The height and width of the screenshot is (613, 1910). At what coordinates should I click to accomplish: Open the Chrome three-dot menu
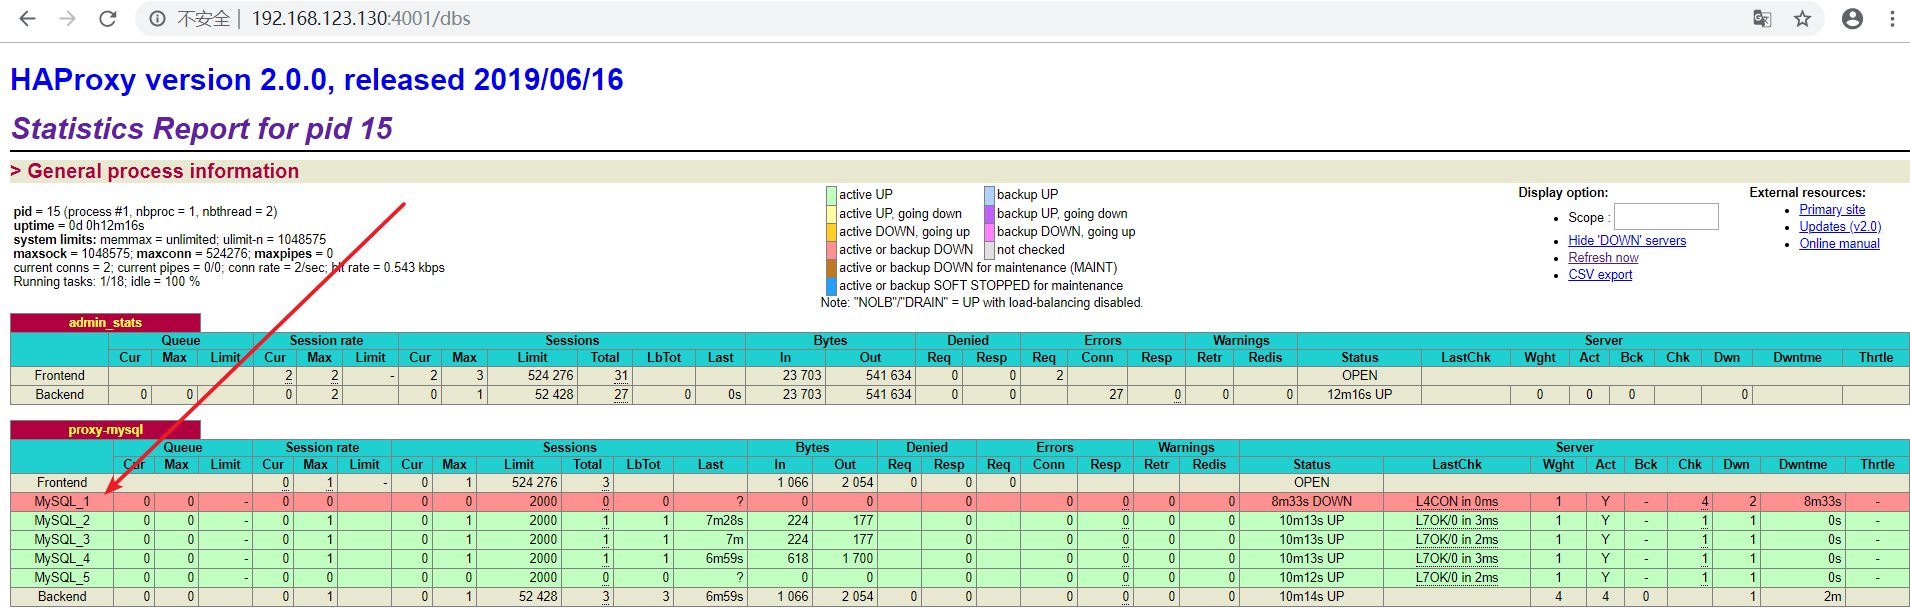click(1892, 18)
